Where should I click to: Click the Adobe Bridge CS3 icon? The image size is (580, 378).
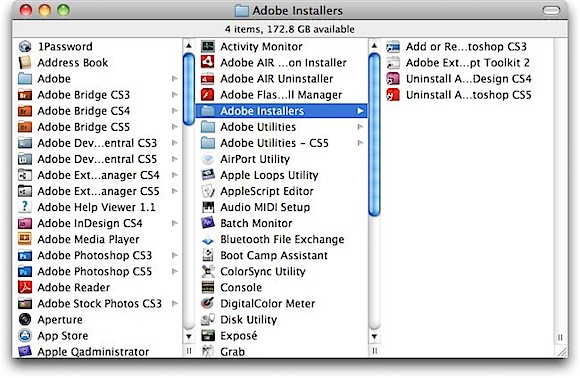(x=25, y=95)
